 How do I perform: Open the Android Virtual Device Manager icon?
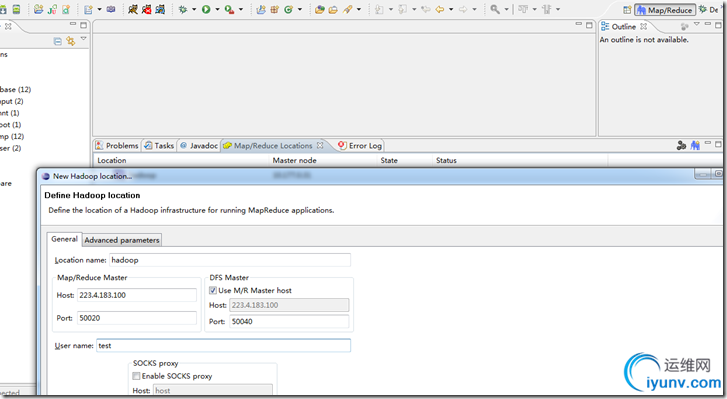(x=17, y=9)
